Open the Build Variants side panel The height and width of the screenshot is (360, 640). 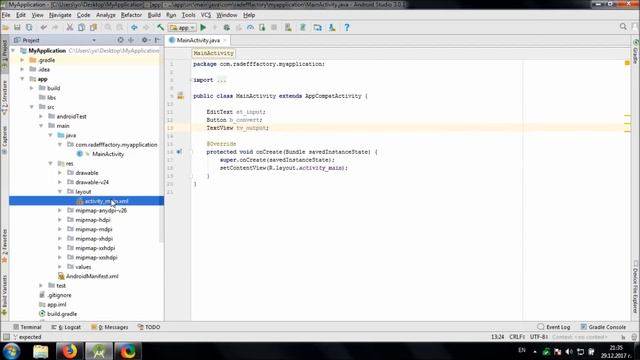(4, 295)
